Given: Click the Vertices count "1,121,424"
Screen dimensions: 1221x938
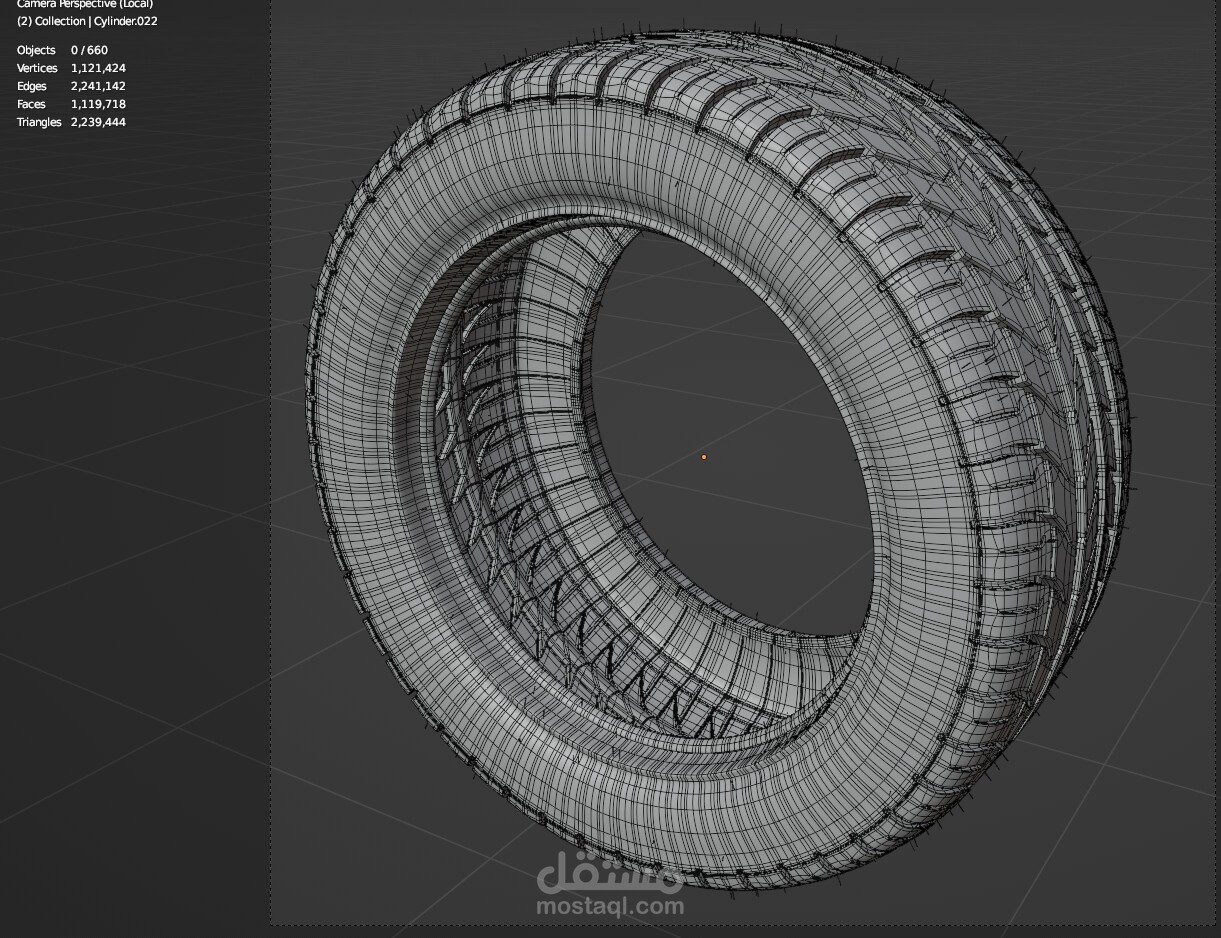Looking at the screenshot, I should (98, 68).
